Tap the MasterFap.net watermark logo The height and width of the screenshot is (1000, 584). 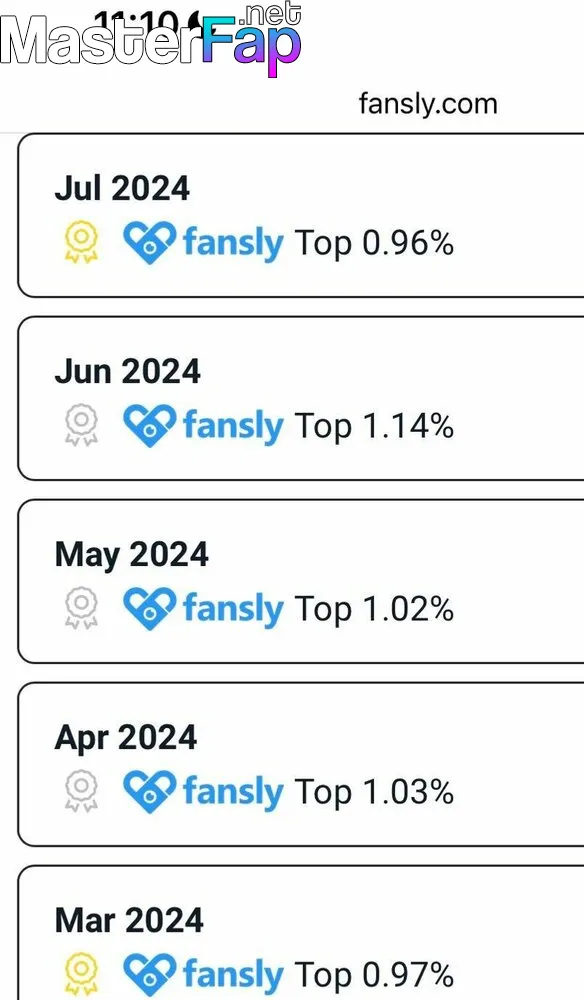[150, 38]
